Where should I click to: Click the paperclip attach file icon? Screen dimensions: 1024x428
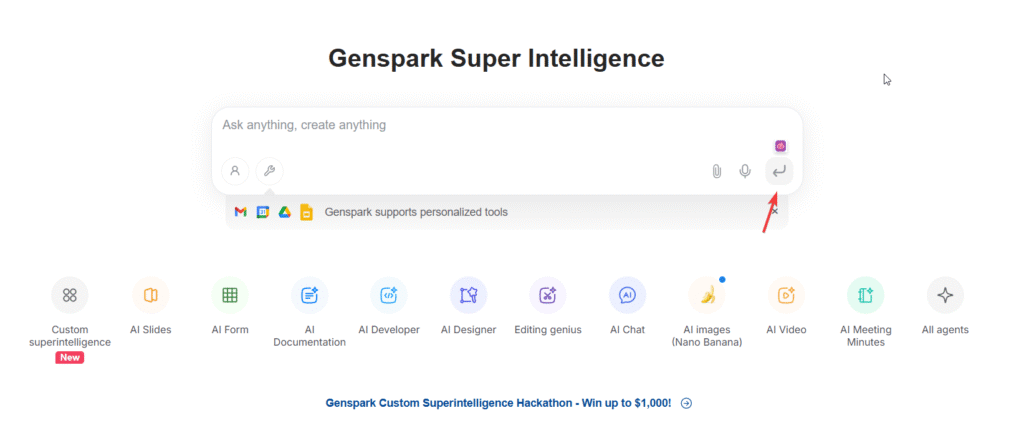[716, 171]
